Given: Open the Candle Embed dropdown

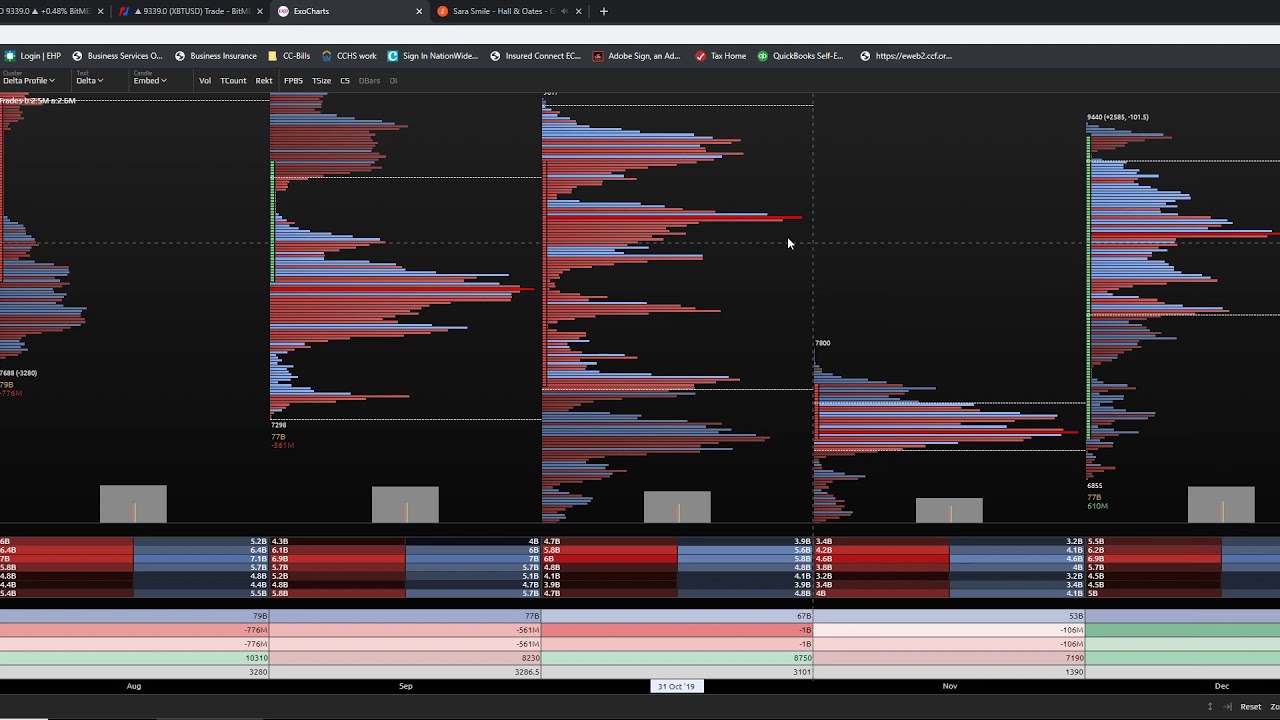Looking at the screenshot, I should 150,80.
